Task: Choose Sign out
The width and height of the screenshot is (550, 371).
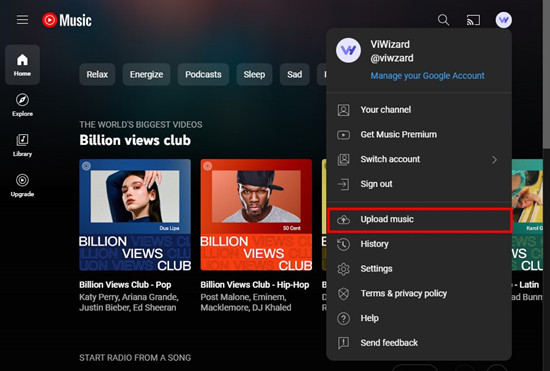Action: click(419, 184)
